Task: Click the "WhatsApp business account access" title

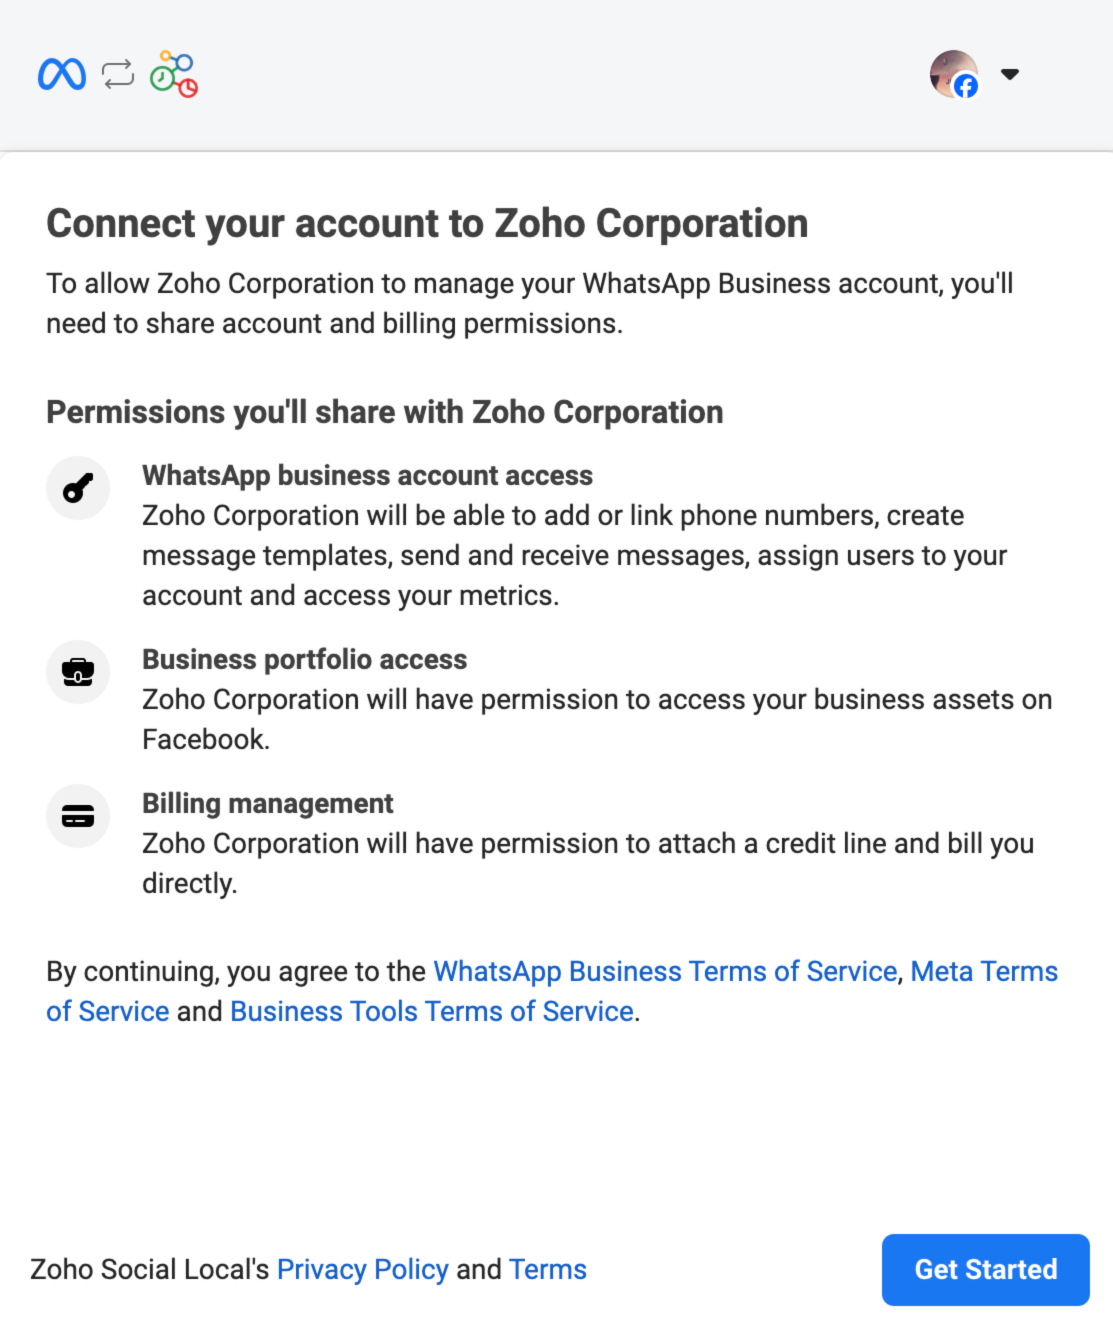Action: (x=367, y=475)
